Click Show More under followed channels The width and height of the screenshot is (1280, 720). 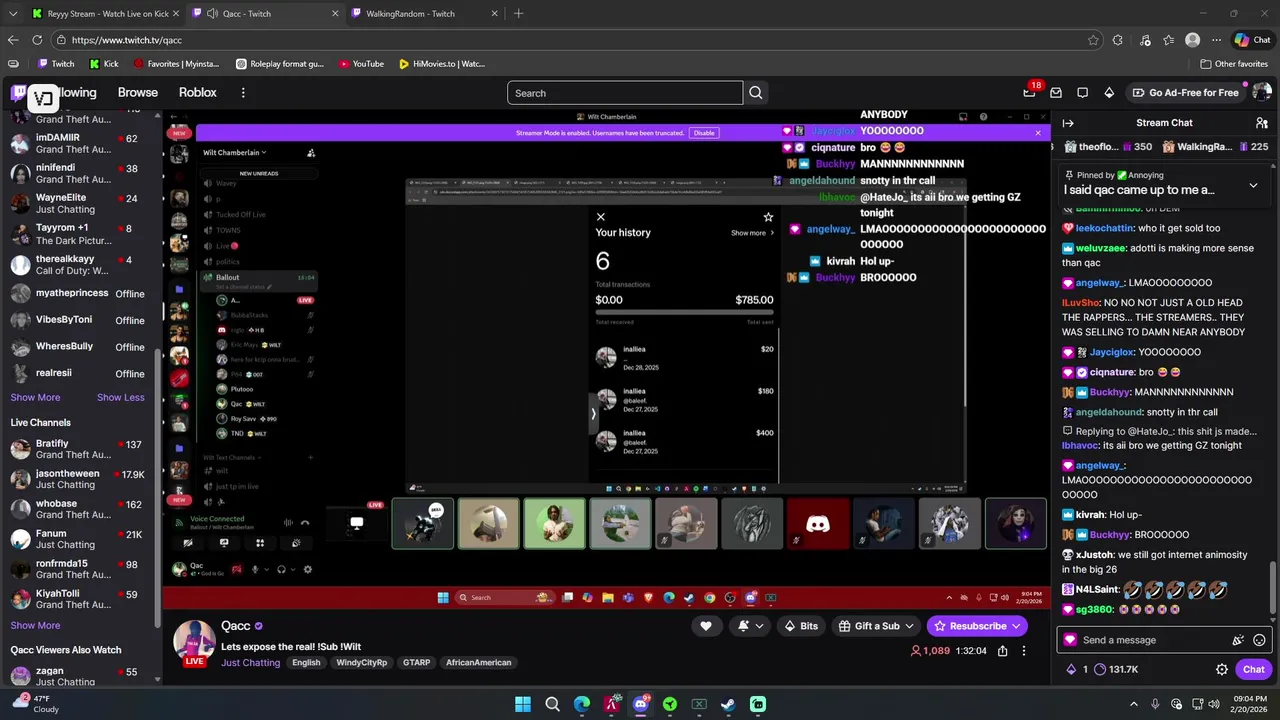(35, 397)
